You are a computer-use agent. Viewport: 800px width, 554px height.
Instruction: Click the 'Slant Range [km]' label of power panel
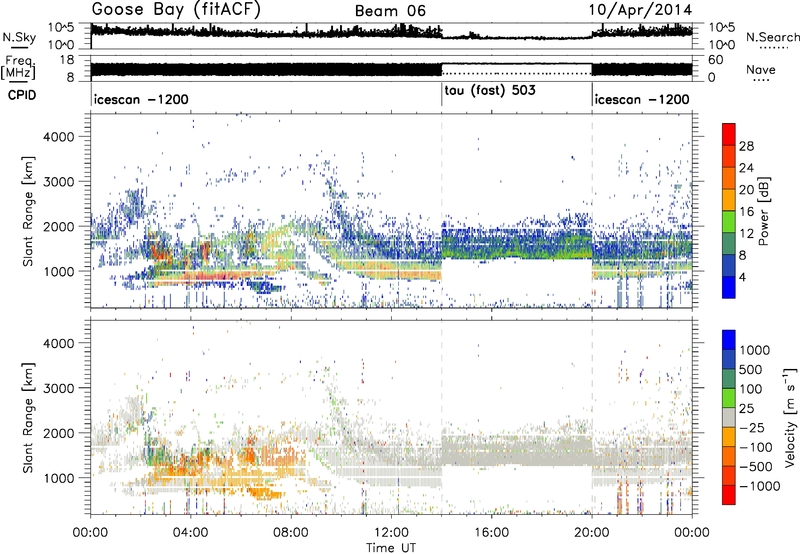coord(28,211)
